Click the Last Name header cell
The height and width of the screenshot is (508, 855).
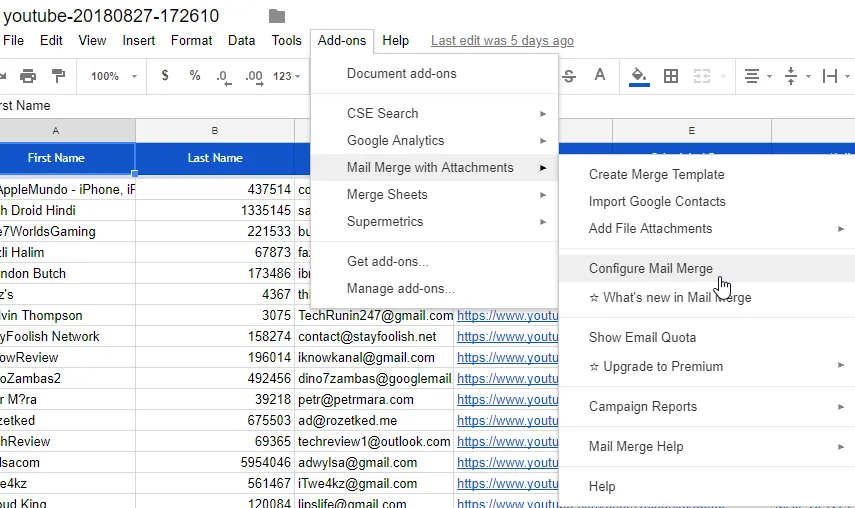(215, 158)
